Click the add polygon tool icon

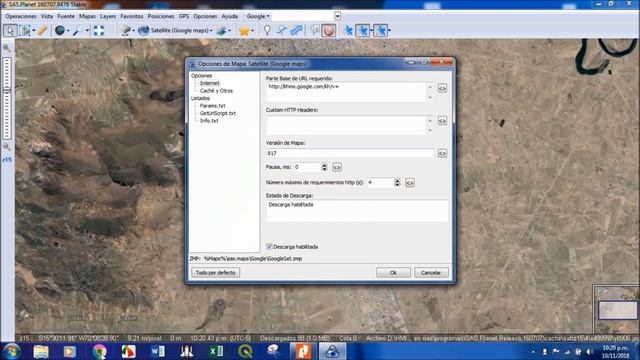[x=297, y=30]
